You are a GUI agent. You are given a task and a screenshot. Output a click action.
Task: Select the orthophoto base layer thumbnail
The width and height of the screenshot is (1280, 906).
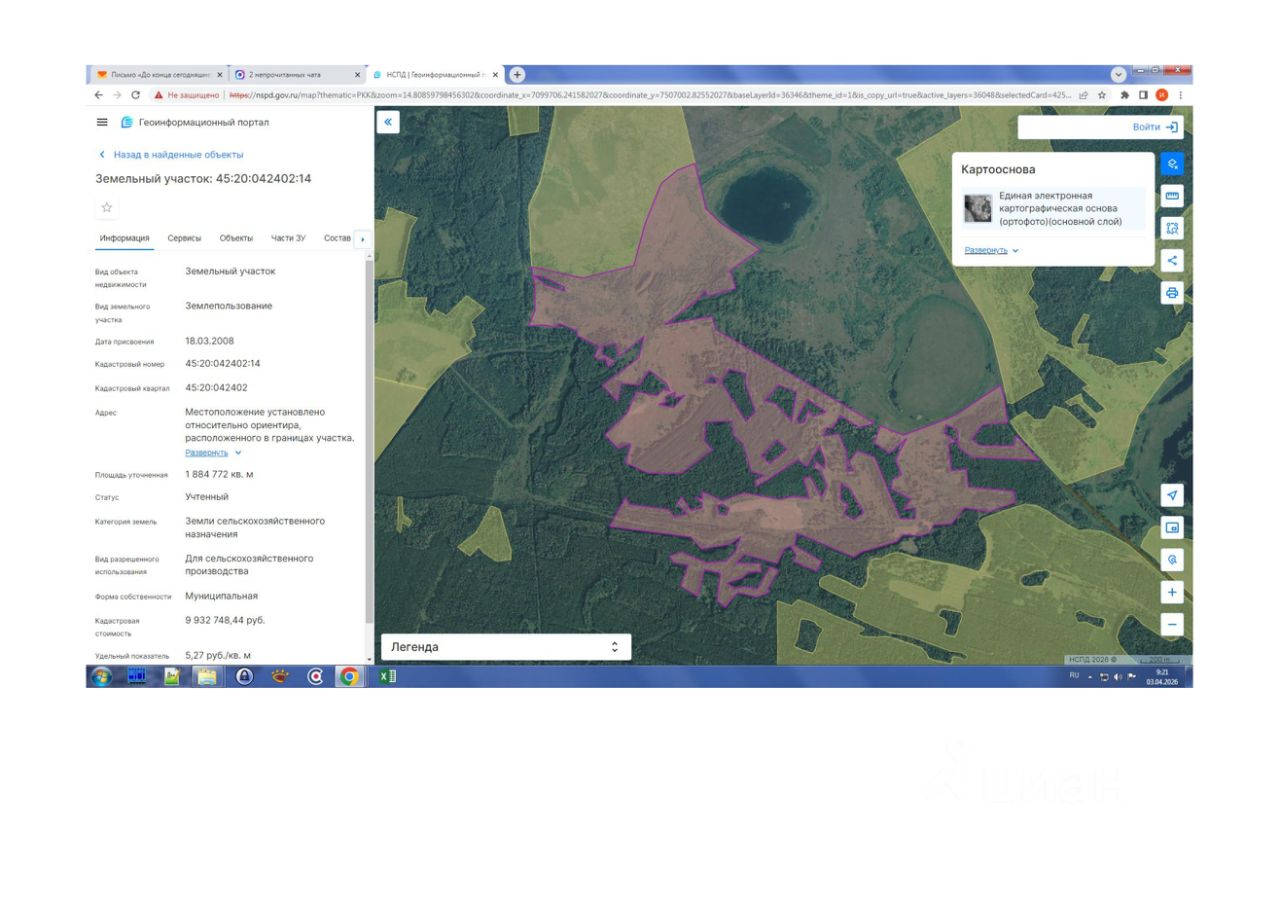click(977, 208)
